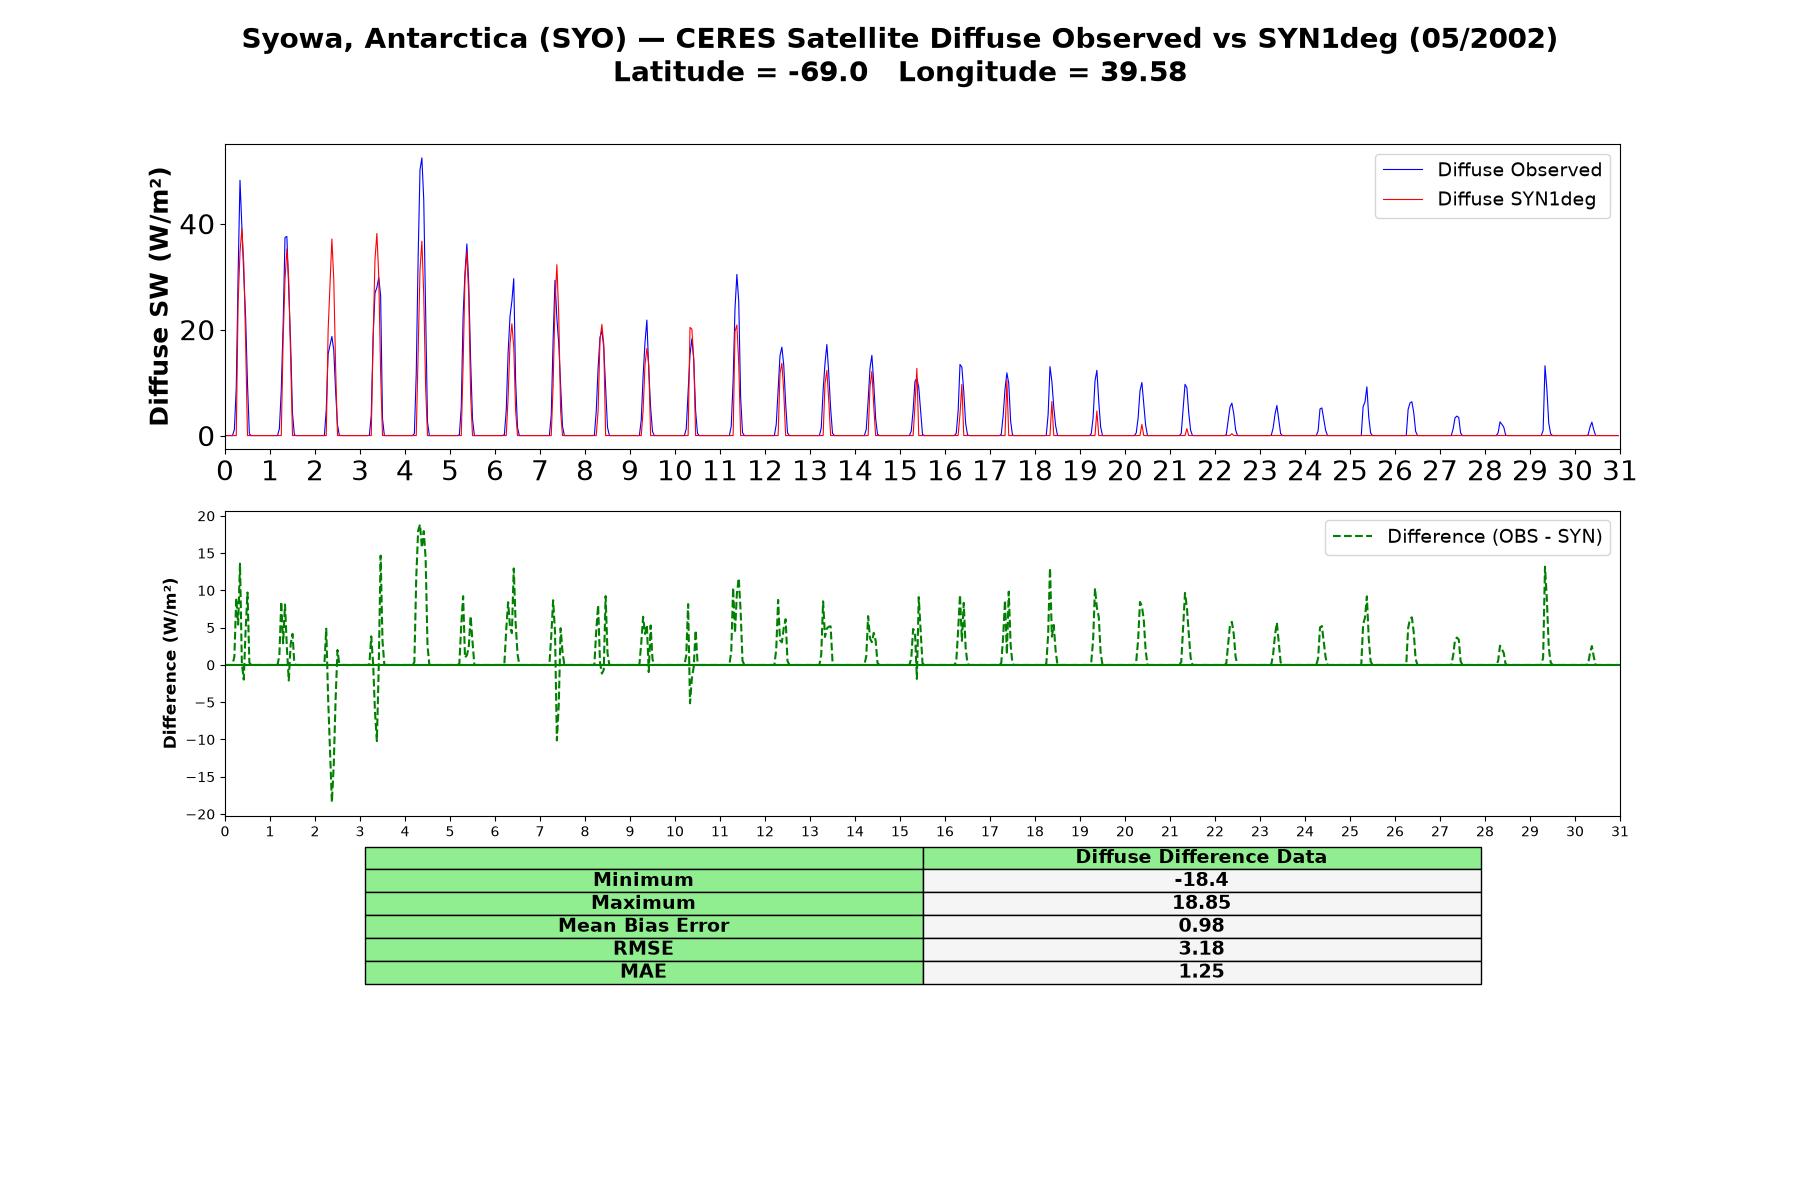
Task: Click the Difference (W/m²) axis label
Action: coord(170,663)
